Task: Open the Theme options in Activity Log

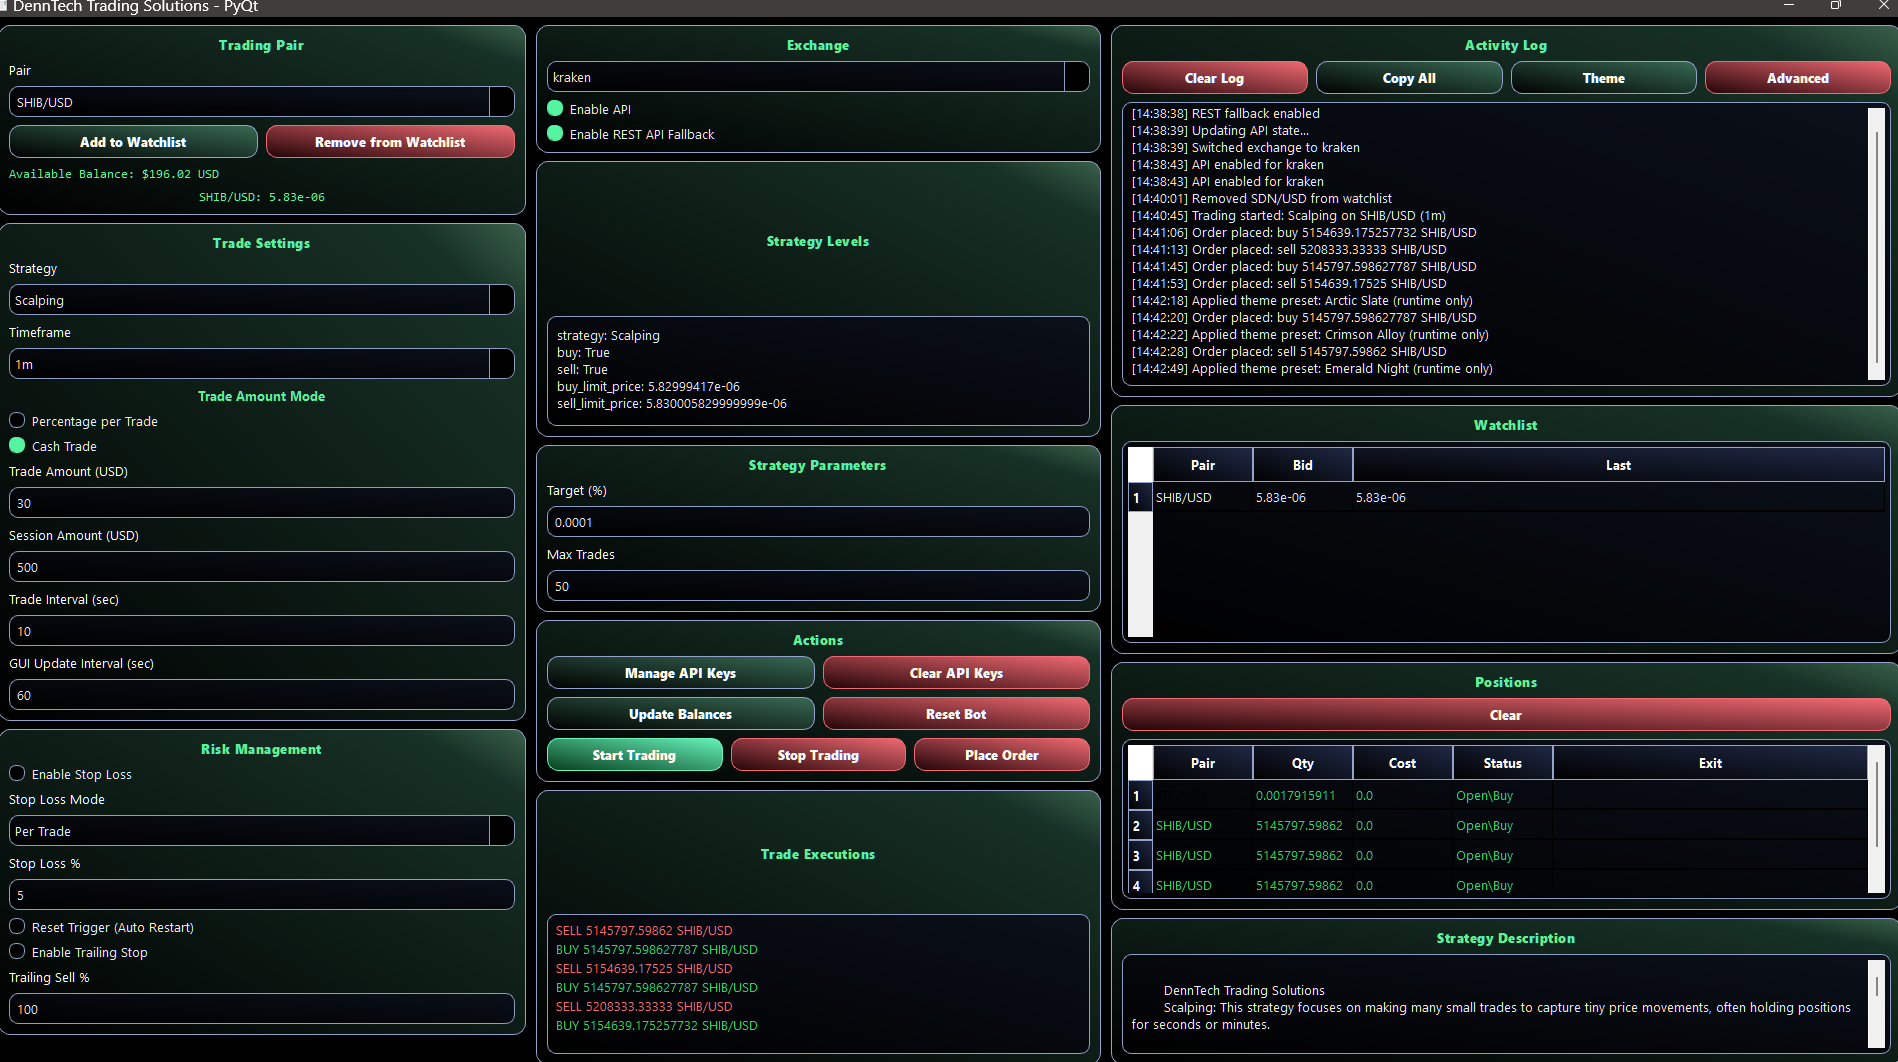Action: (1602, 77)
